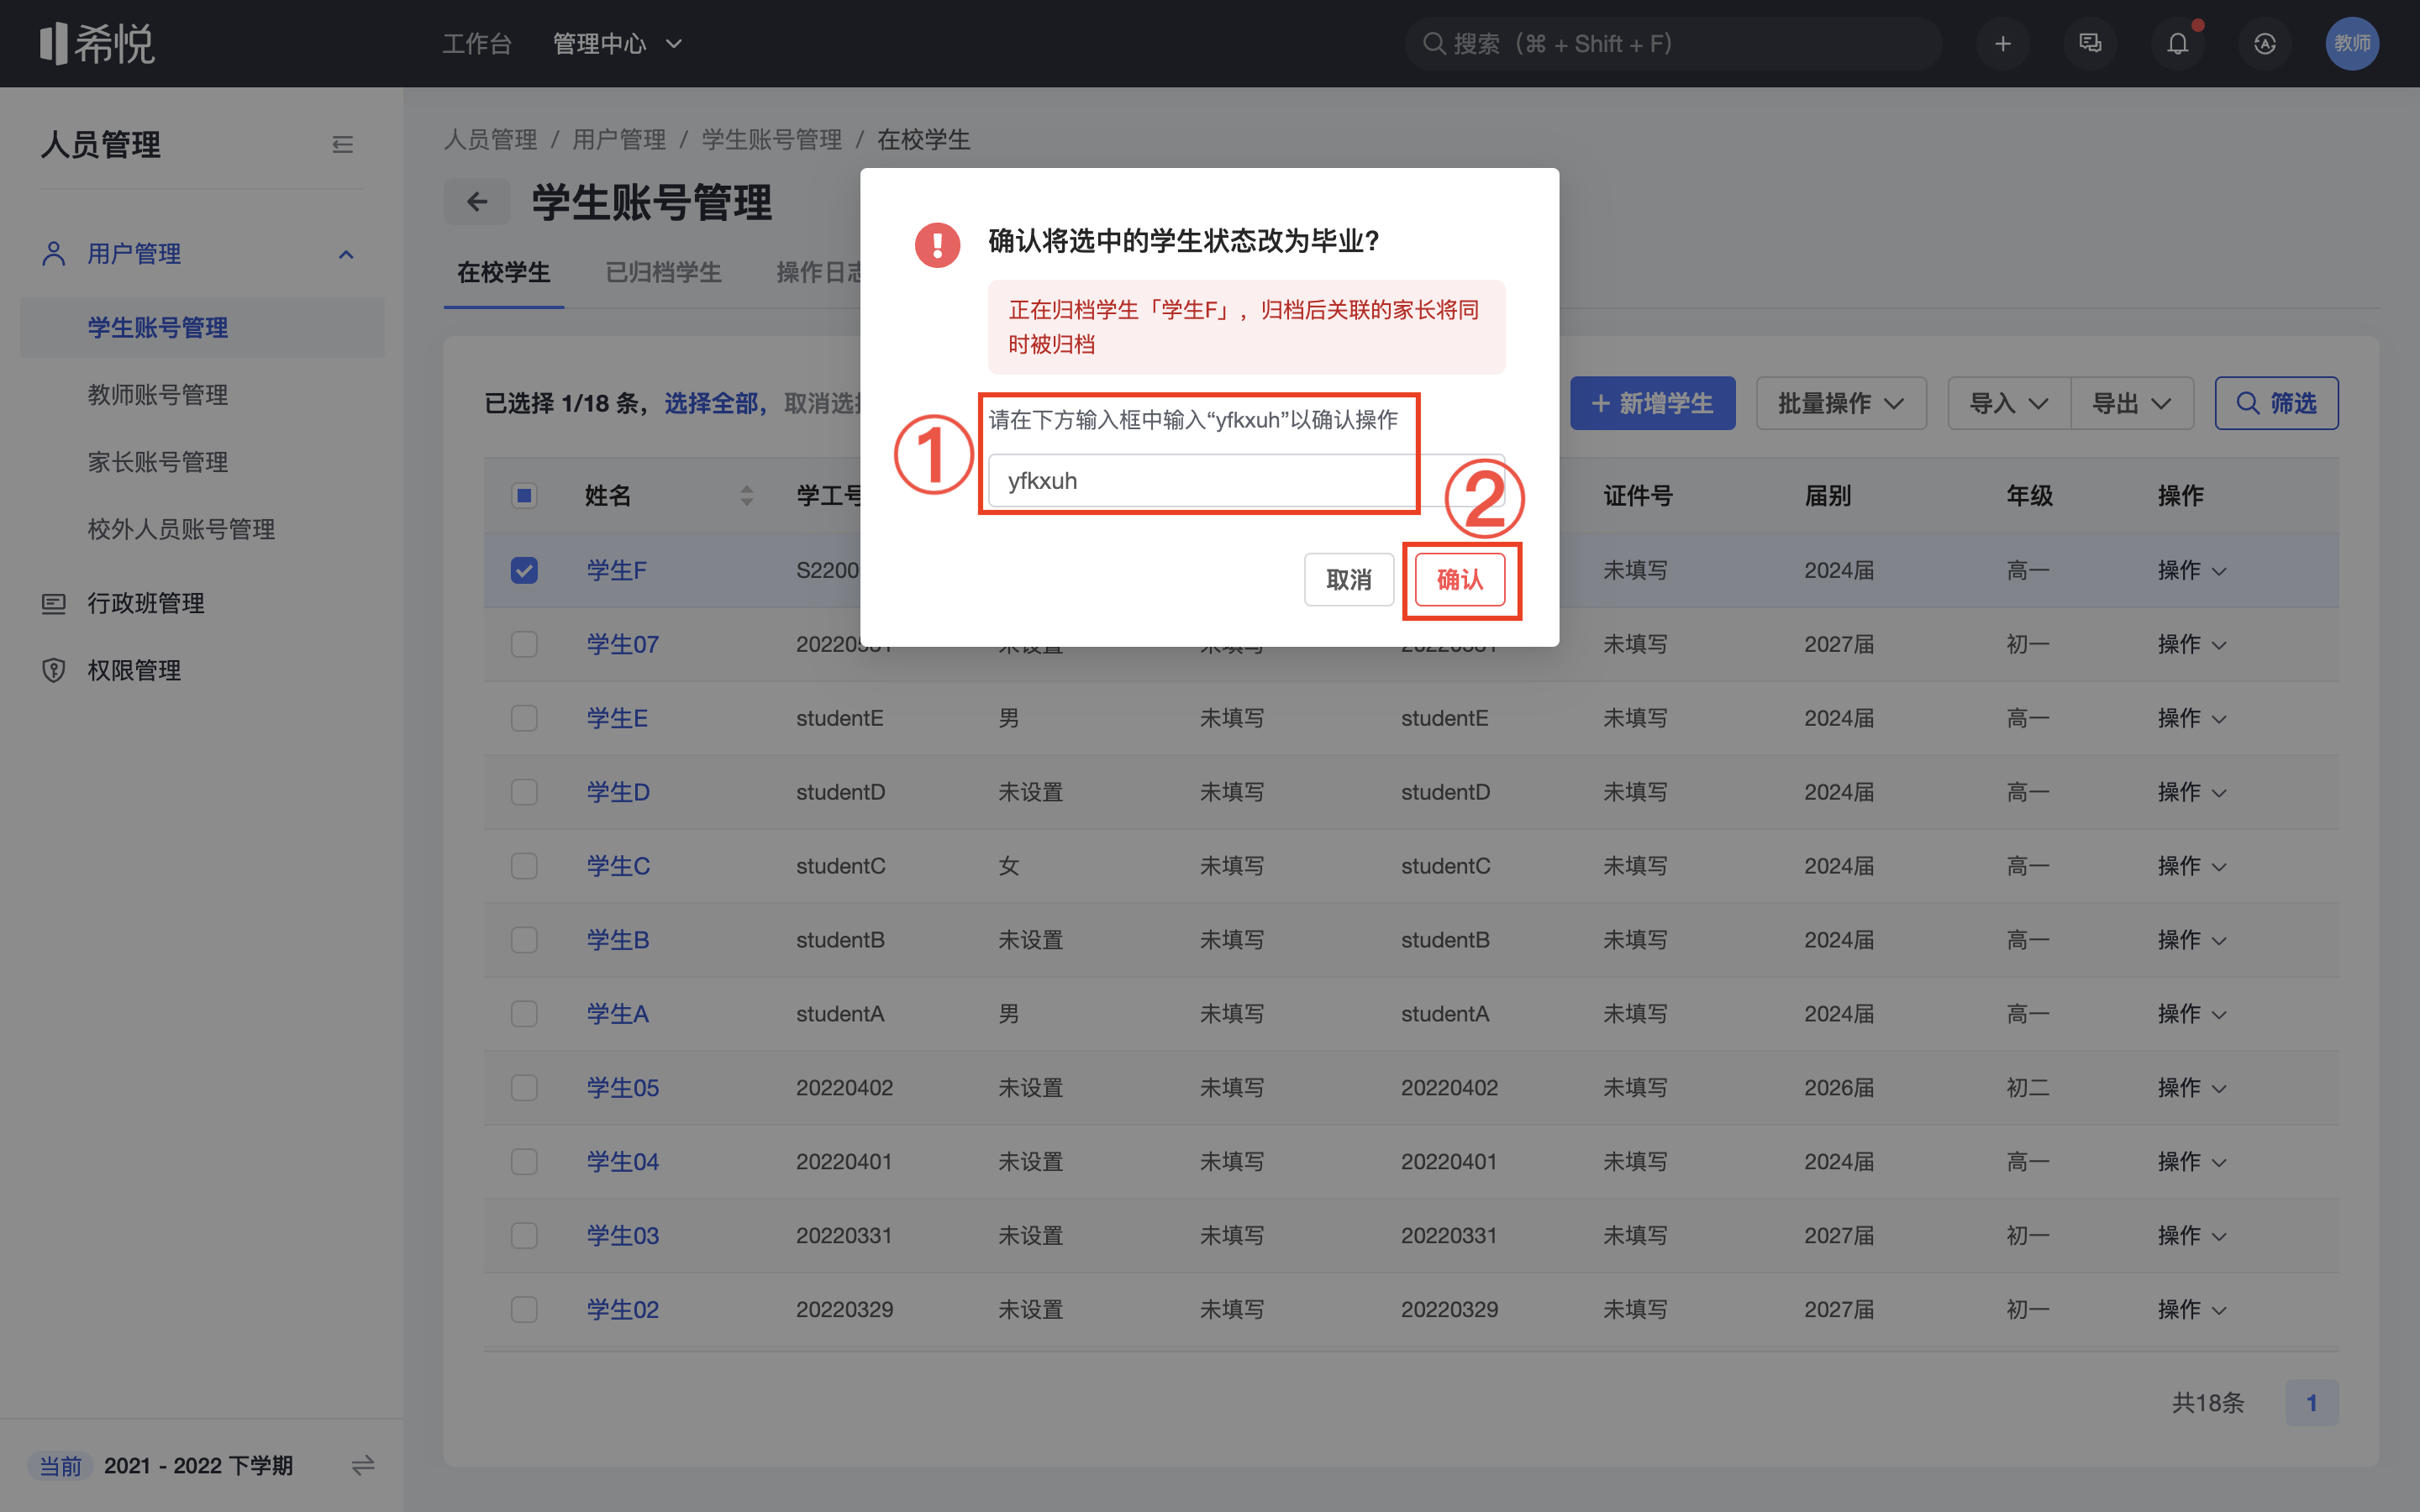Check the 学生C row checkbox

[524, 866]
